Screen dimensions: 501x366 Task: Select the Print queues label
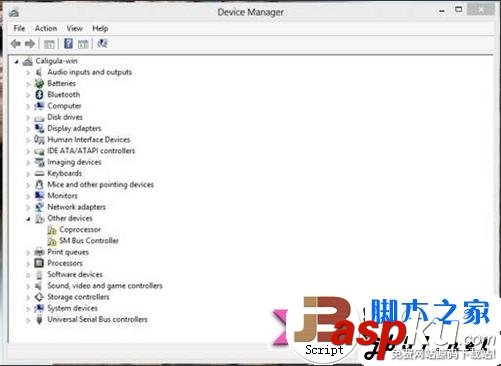pos(68,252)
